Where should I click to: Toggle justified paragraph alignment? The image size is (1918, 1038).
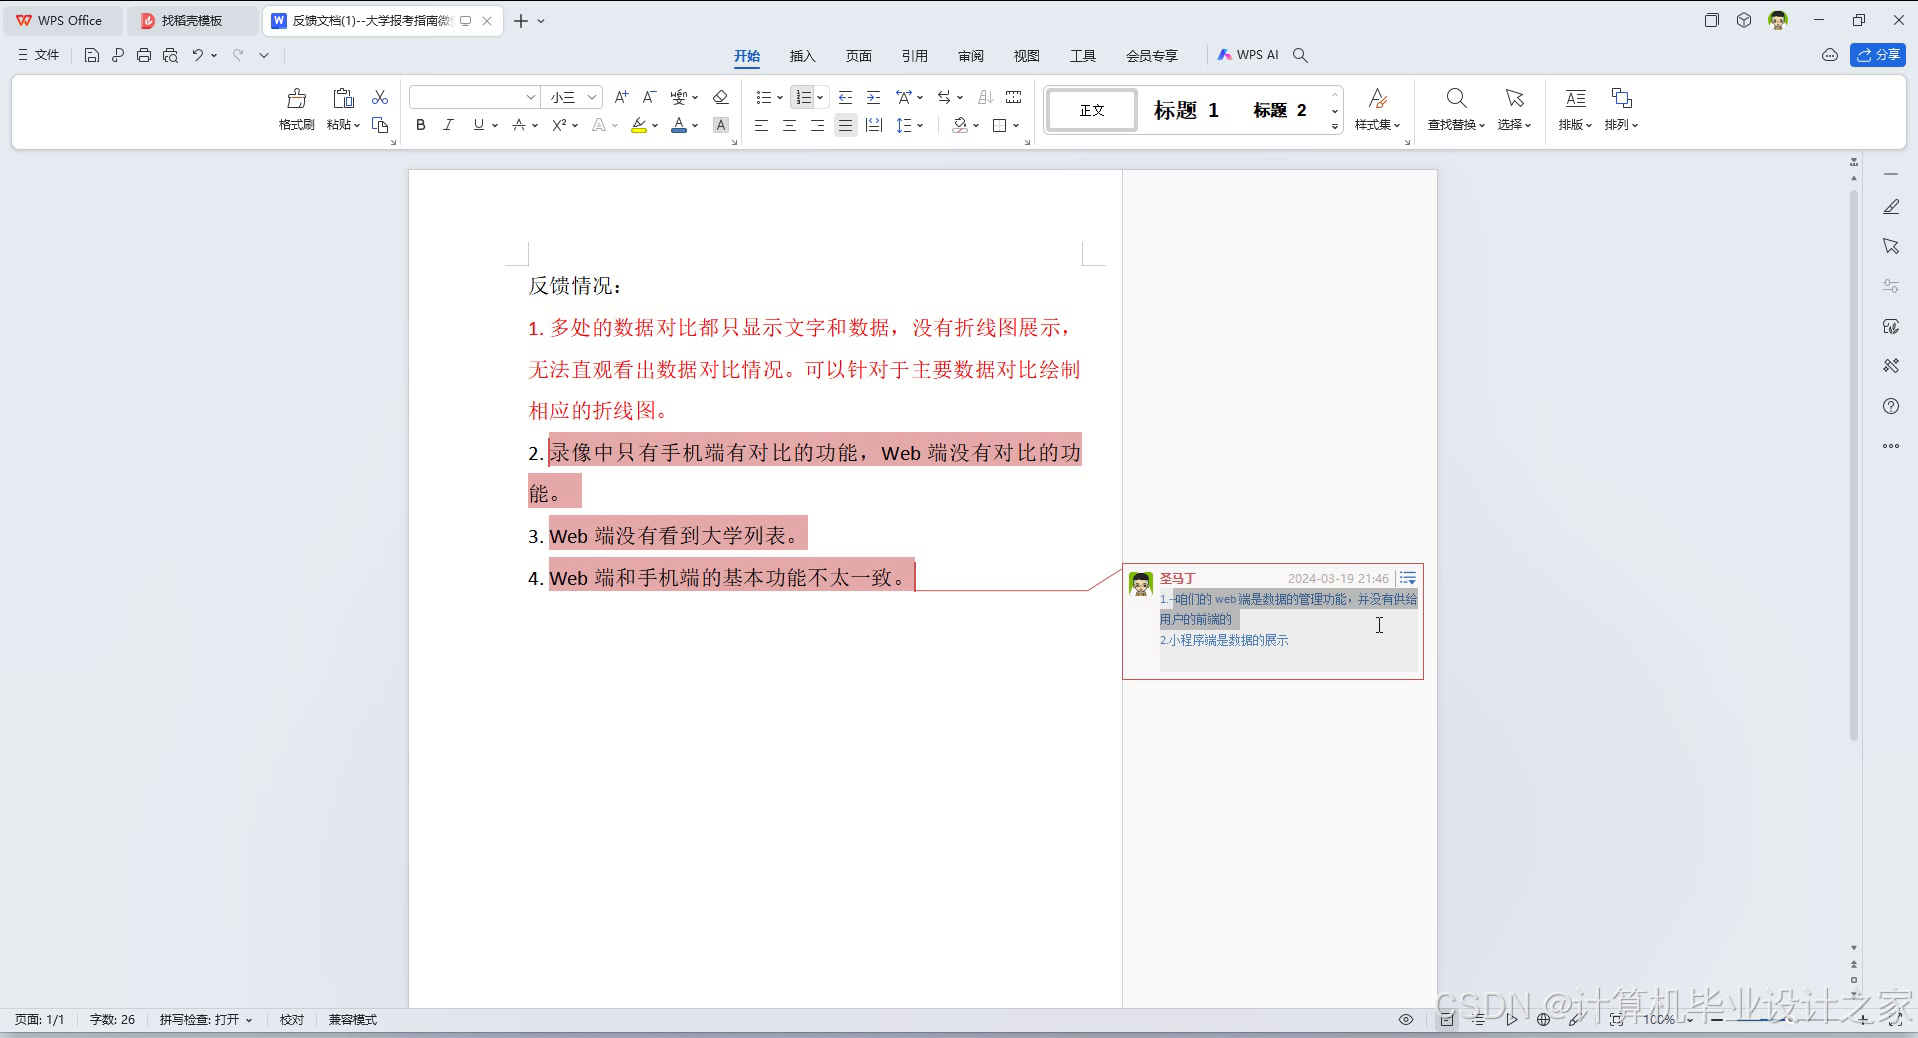click(845, 125)
